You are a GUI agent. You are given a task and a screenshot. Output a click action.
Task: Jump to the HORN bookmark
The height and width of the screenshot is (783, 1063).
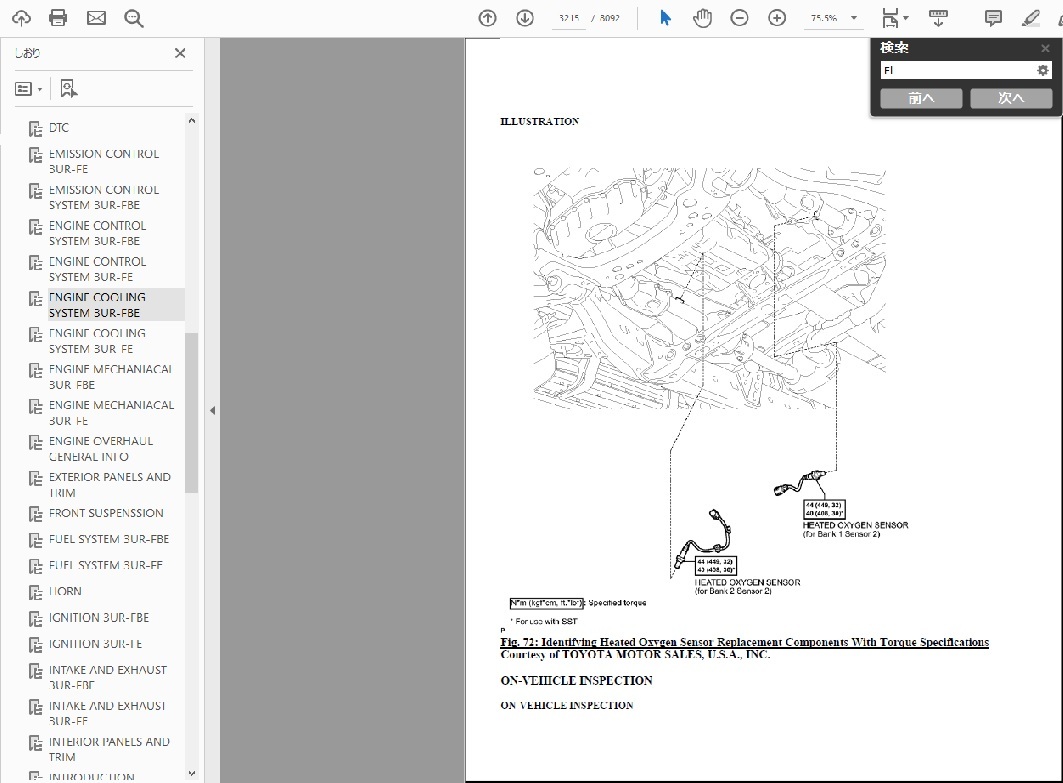(66, 591)
